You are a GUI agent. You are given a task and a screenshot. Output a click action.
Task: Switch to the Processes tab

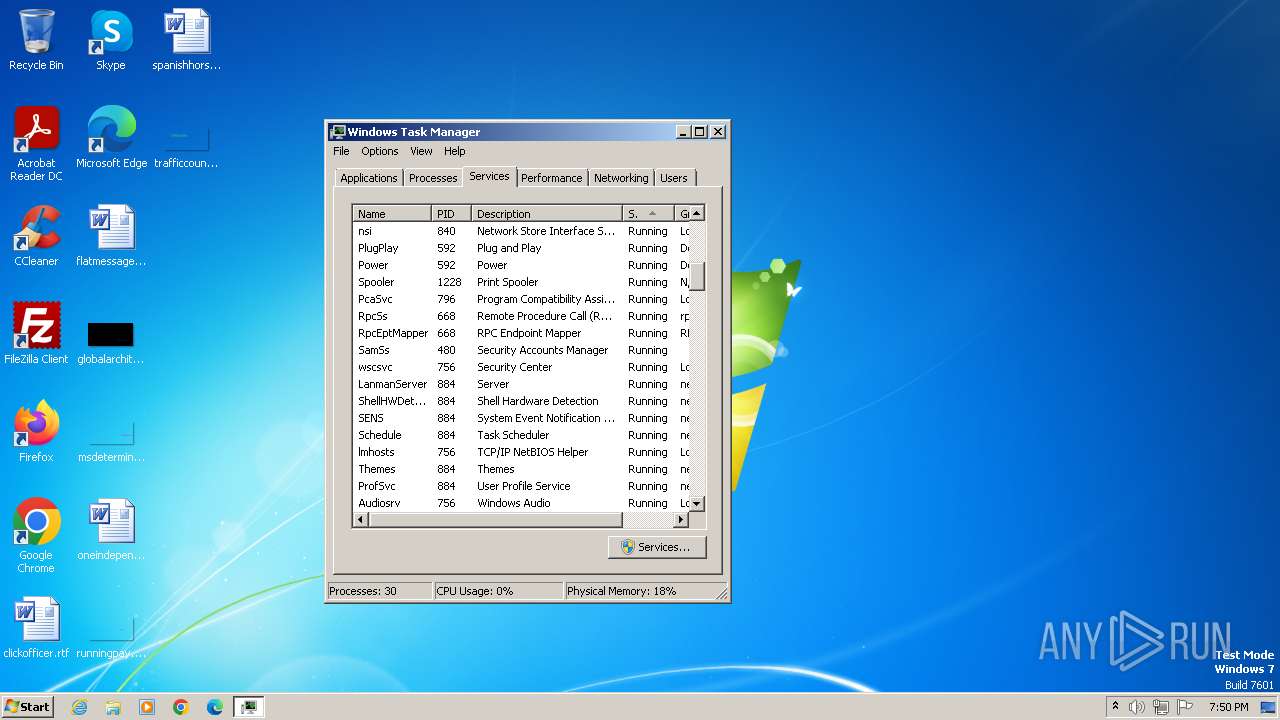(x=433, y=178)
